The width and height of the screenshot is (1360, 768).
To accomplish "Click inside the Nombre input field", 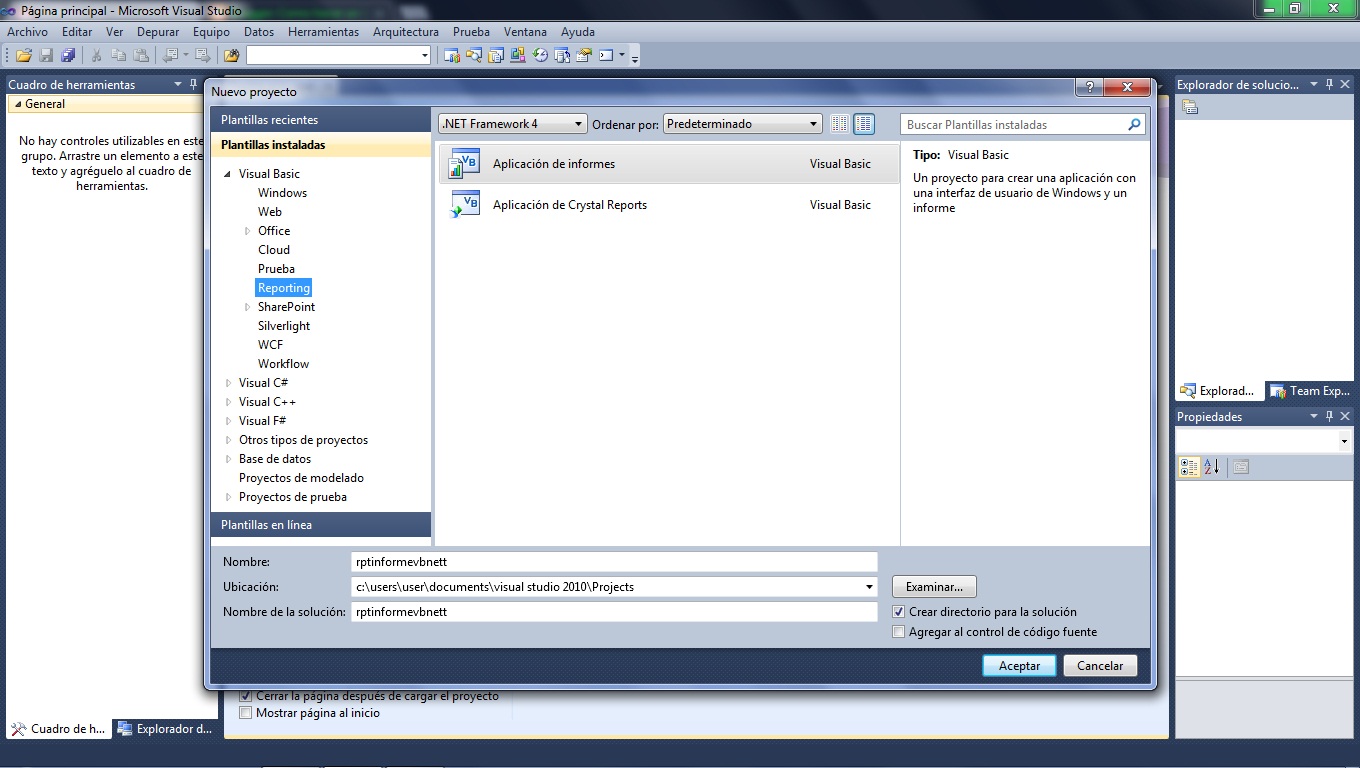I will click(614, 561).
